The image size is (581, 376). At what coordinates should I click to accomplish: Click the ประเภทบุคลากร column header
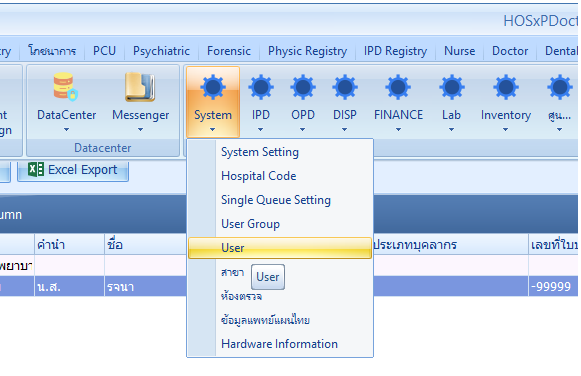tap(450, 244)
